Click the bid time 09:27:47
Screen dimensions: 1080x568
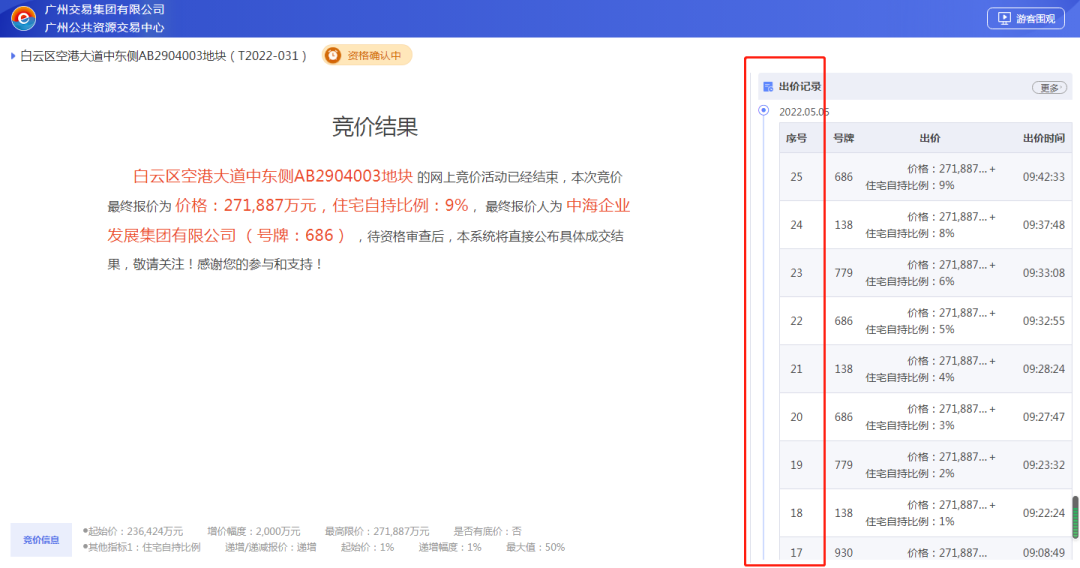[x=1043, y=417]
